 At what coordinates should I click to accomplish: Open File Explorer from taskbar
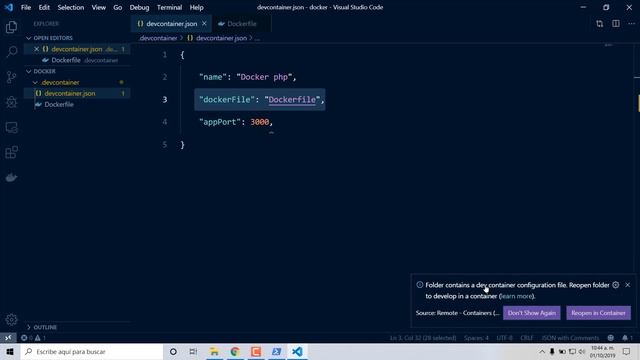214,351
